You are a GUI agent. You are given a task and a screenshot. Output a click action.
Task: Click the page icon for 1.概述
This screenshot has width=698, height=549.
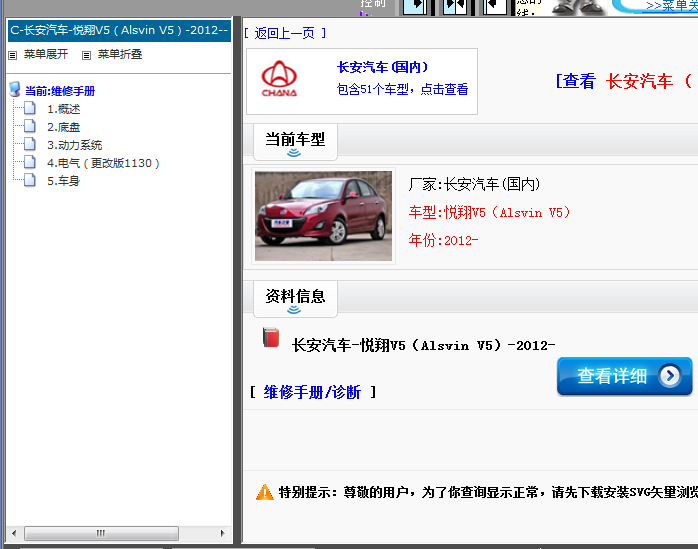29,108
